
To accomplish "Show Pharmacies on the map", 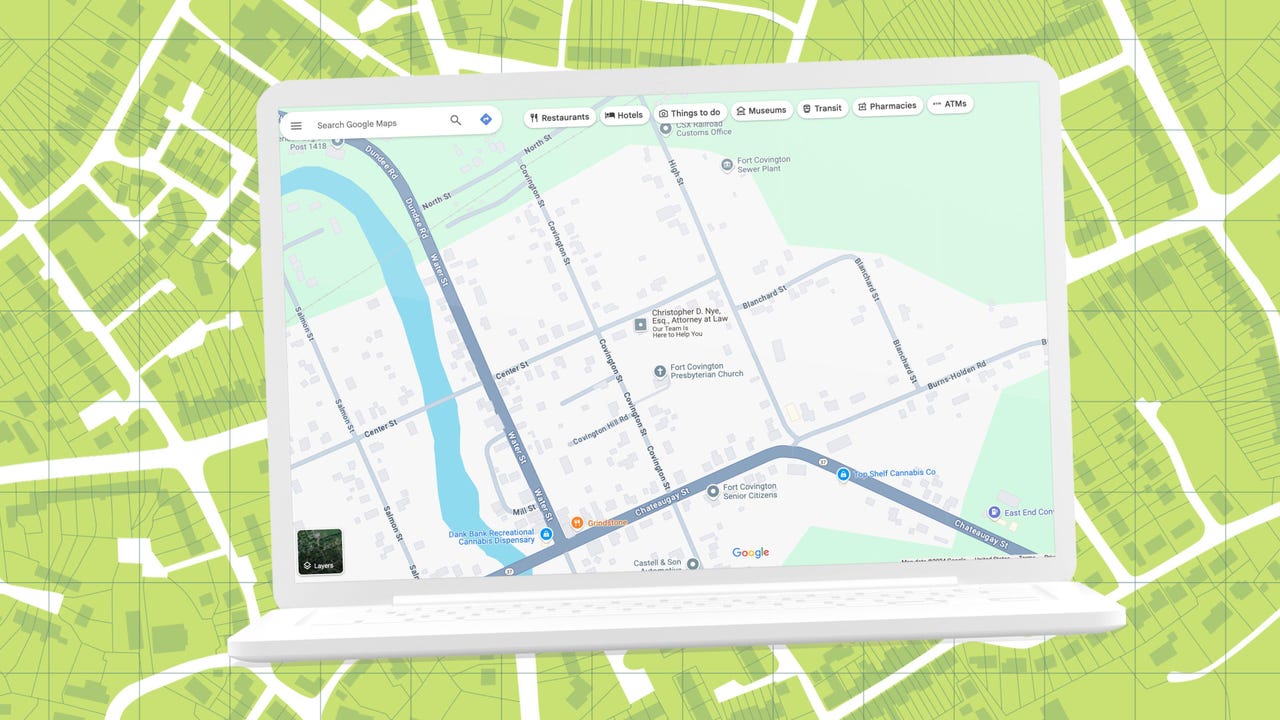I will click(x=887, y=106).
